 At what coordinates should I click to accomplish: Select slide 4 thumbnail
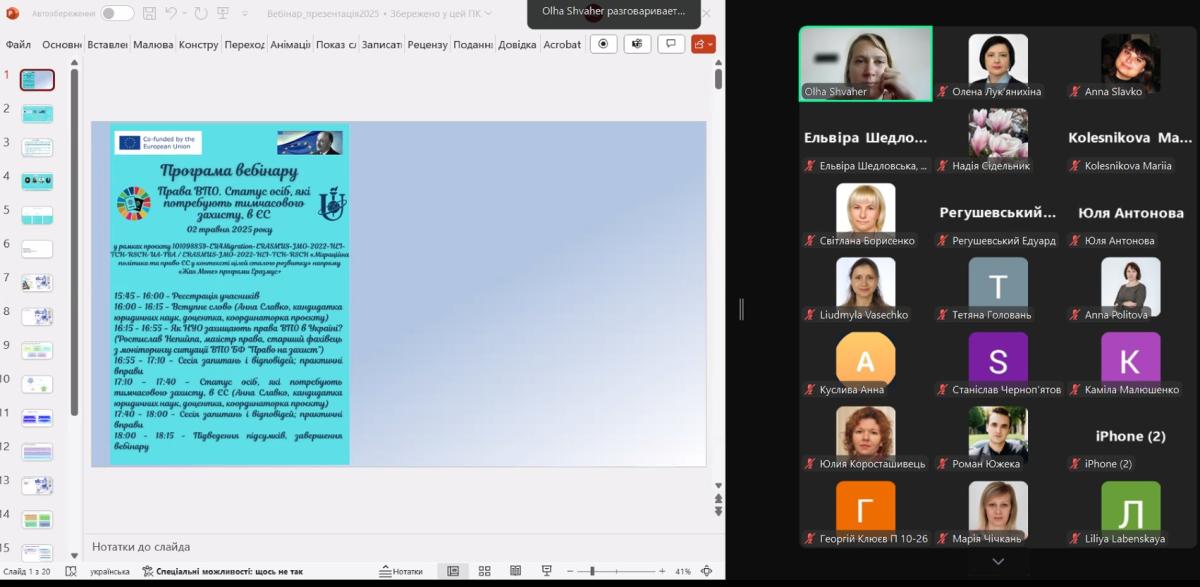(37, 181)
